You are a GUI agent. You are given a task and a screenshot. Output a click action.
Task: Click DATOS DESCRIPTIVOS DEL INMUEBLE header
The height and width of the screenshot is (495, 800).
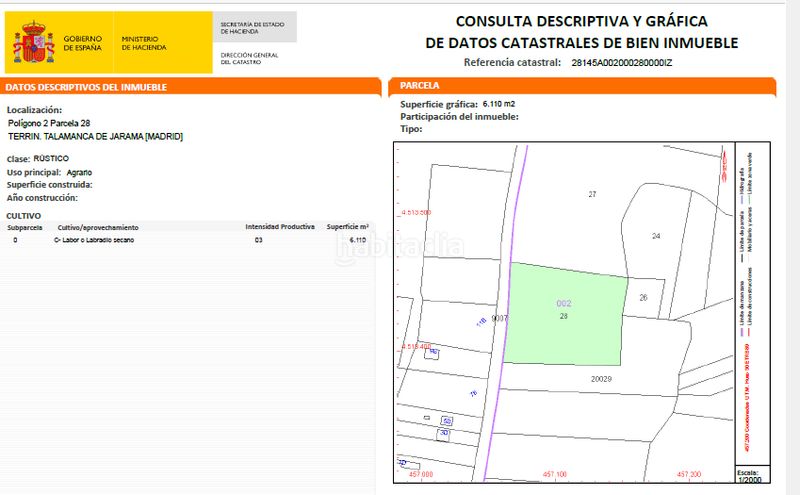tap(86, 87)
